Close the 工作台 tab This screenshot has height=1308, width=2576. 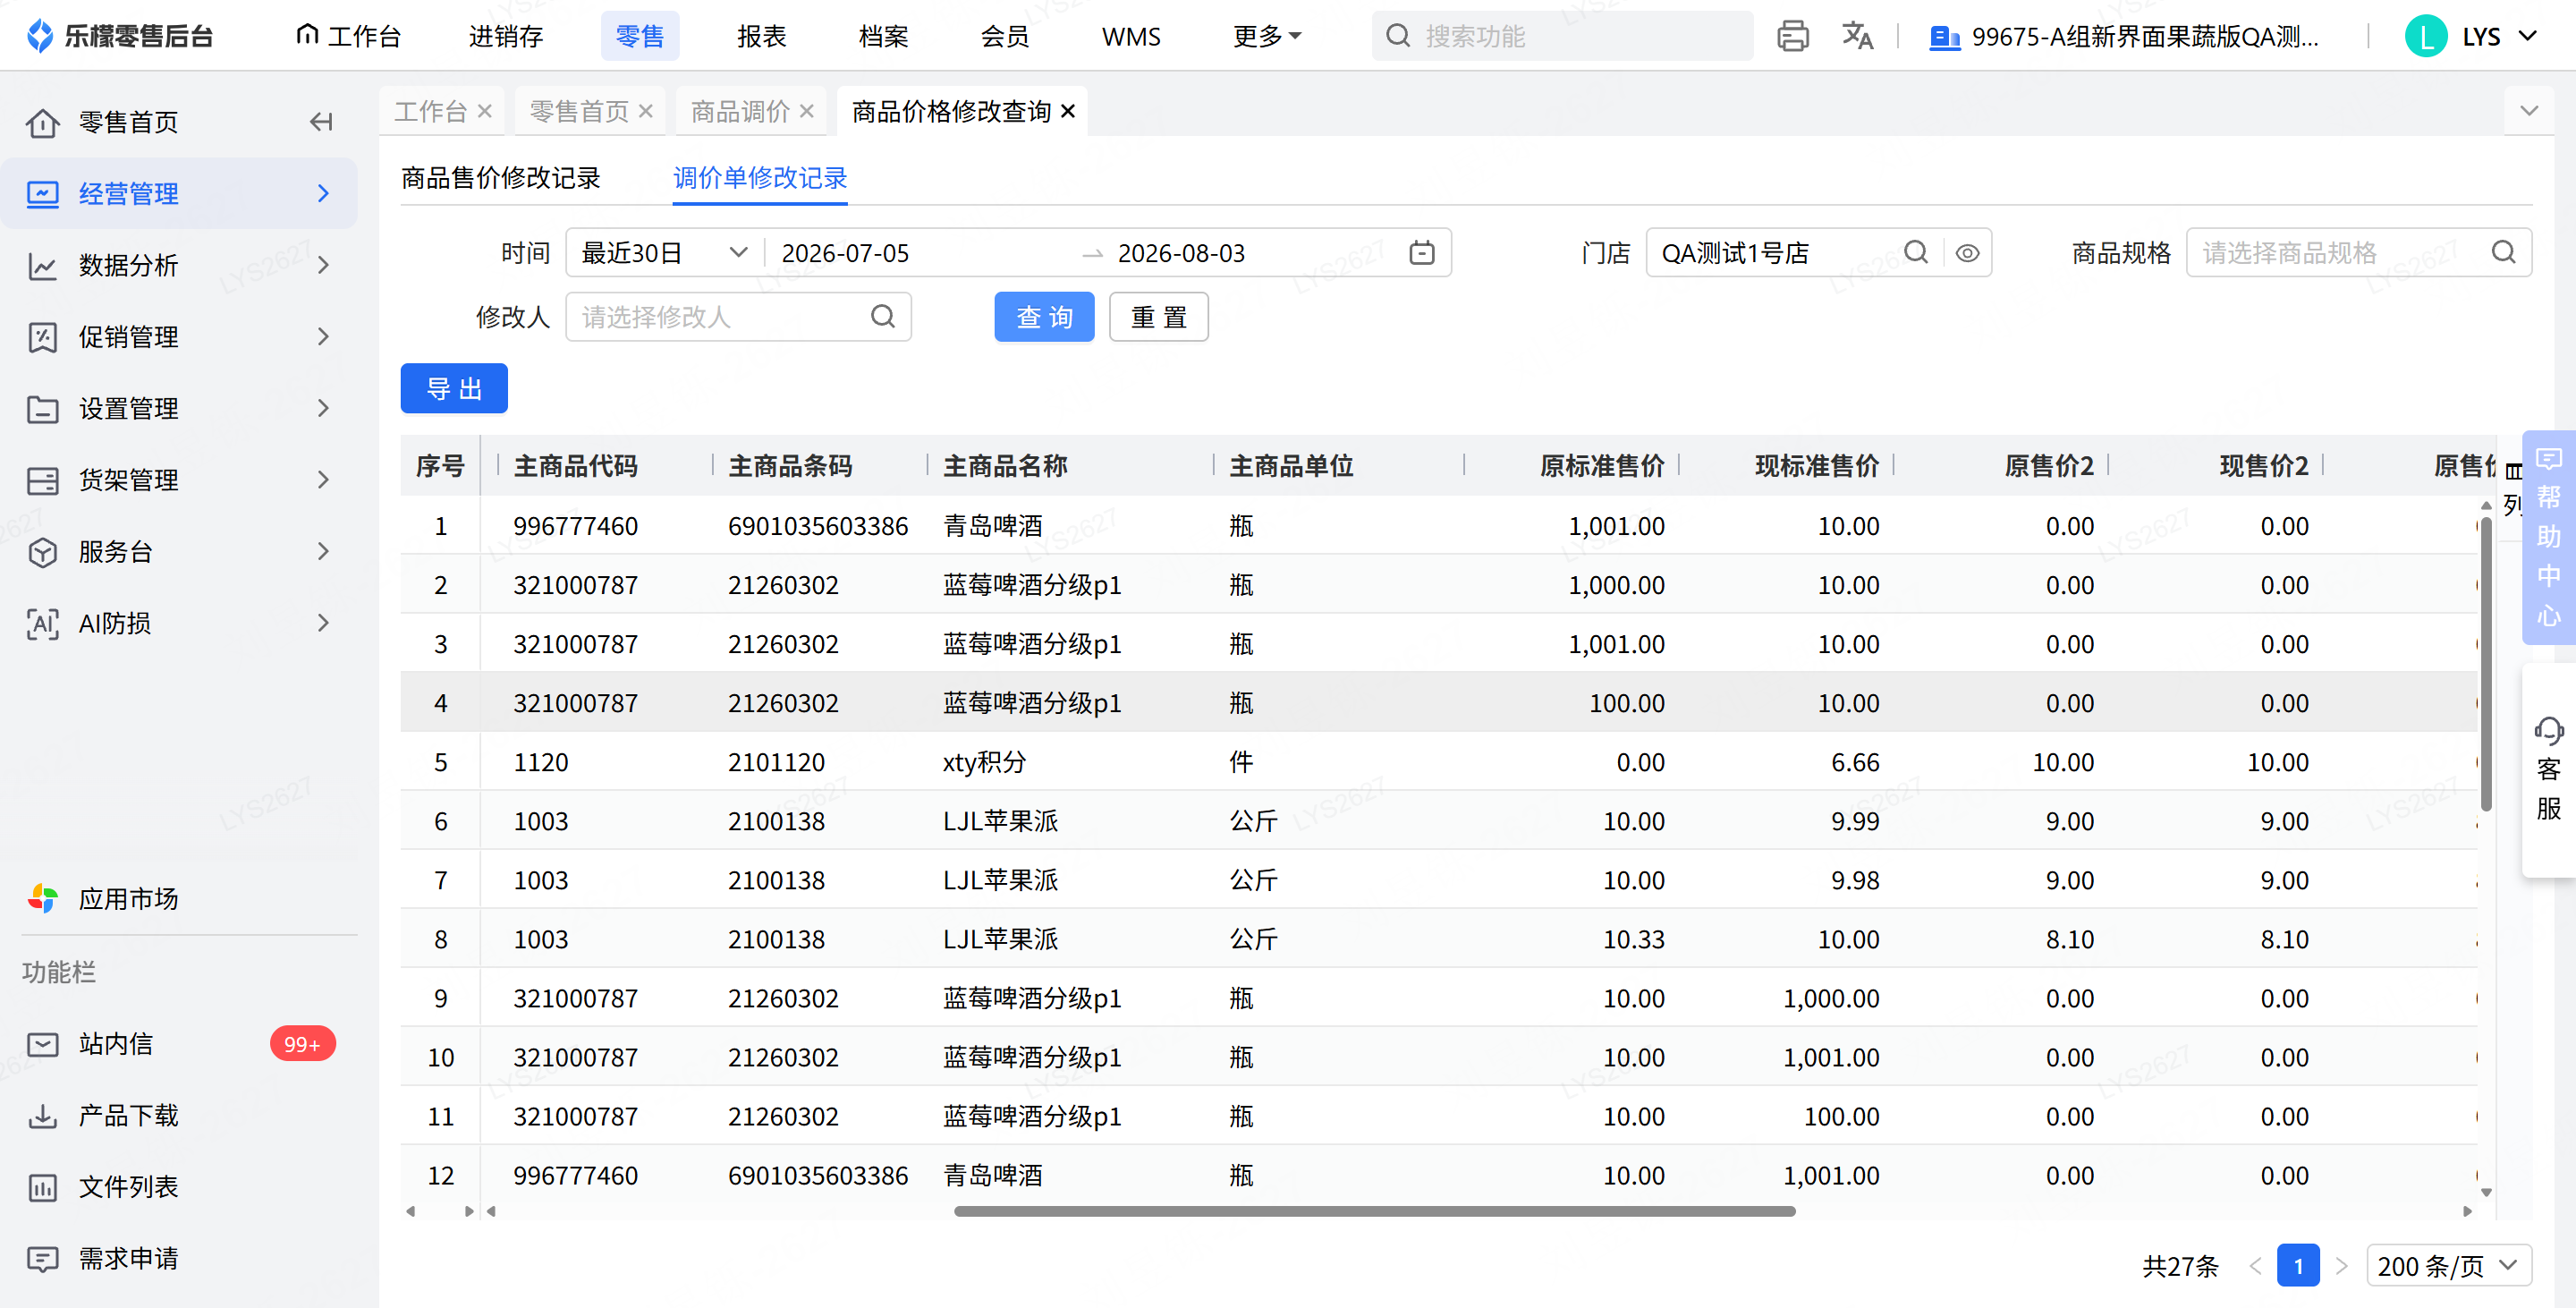(x=485, y=111)
